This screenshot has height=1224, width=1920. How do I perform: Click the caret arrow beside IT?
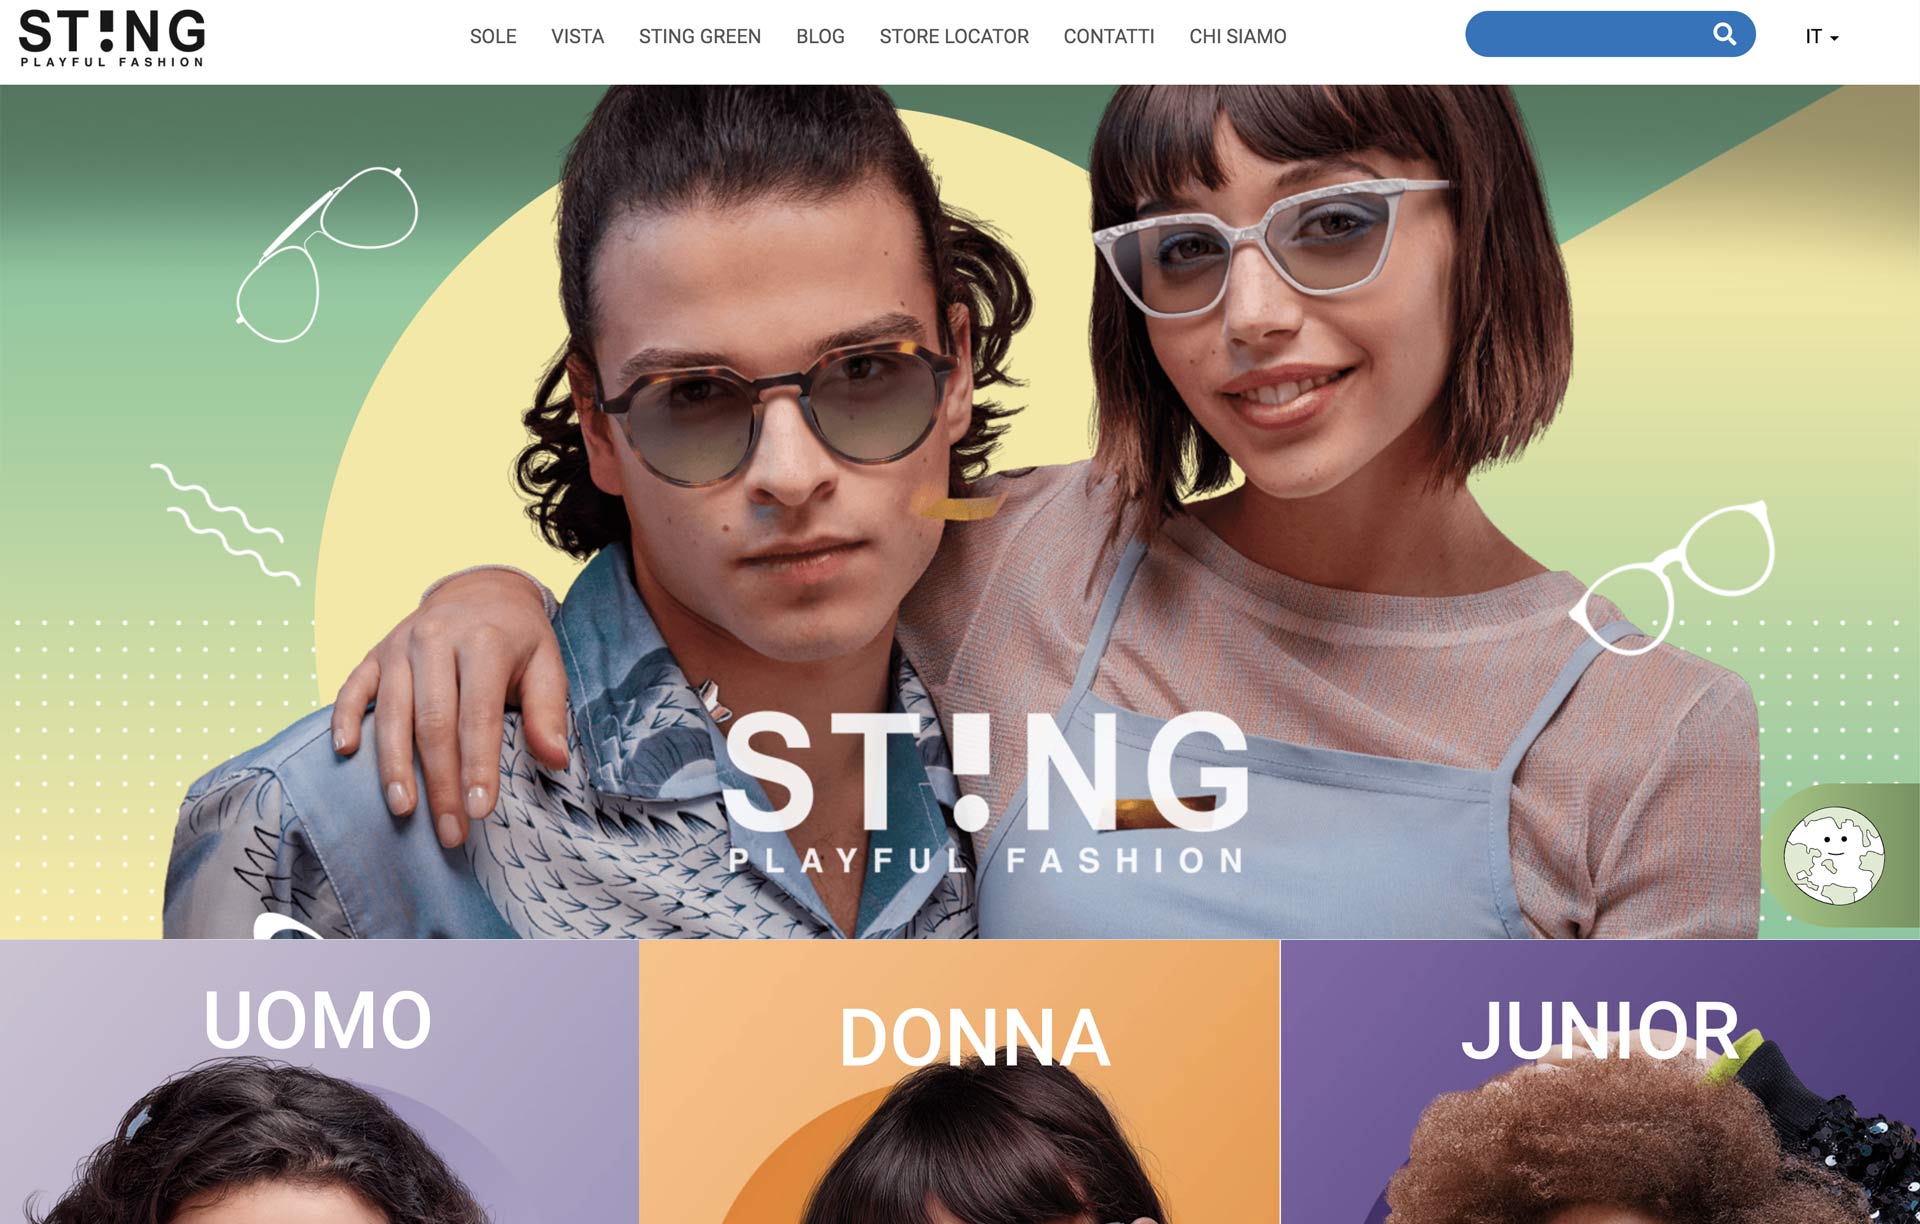[1834, 38]
